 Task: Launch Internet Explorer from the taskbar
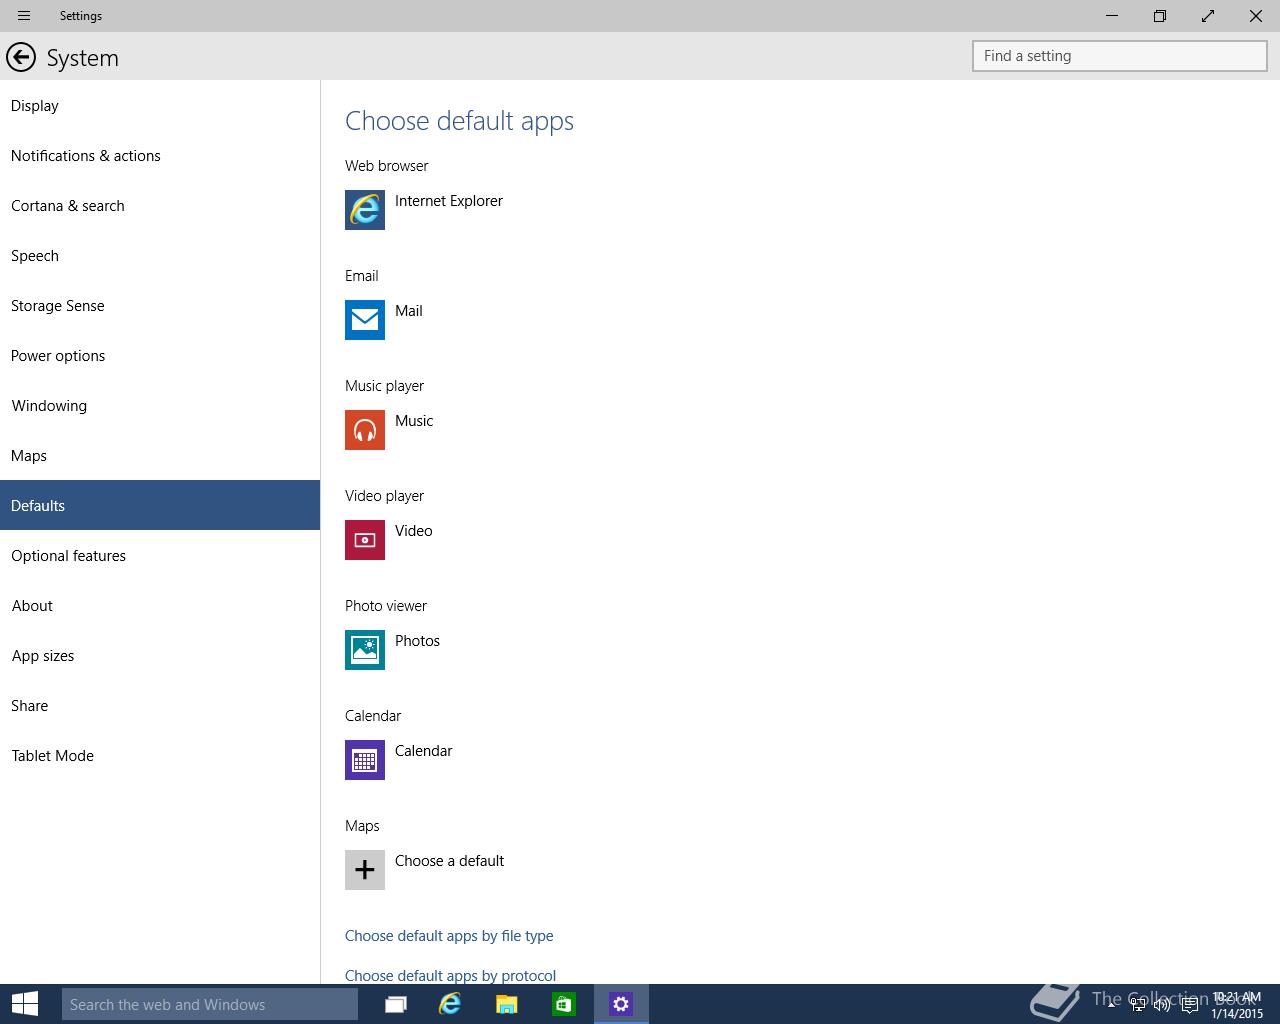450,1004
